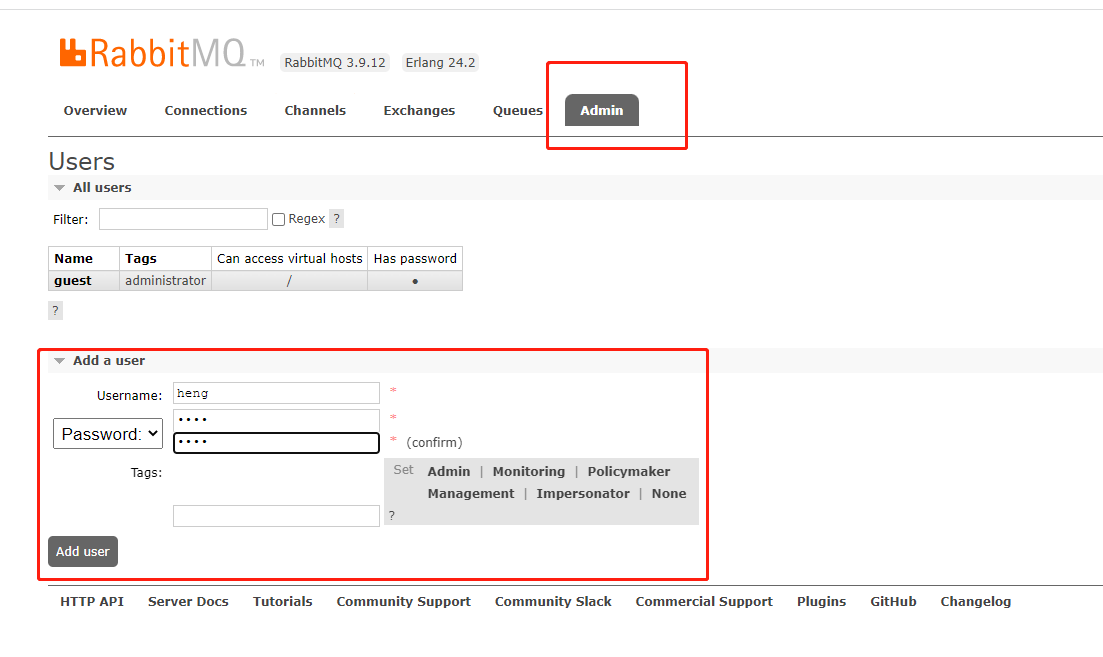Open the HTTP API footer link
The image size is (1103, 657).
tap(91, 601)
